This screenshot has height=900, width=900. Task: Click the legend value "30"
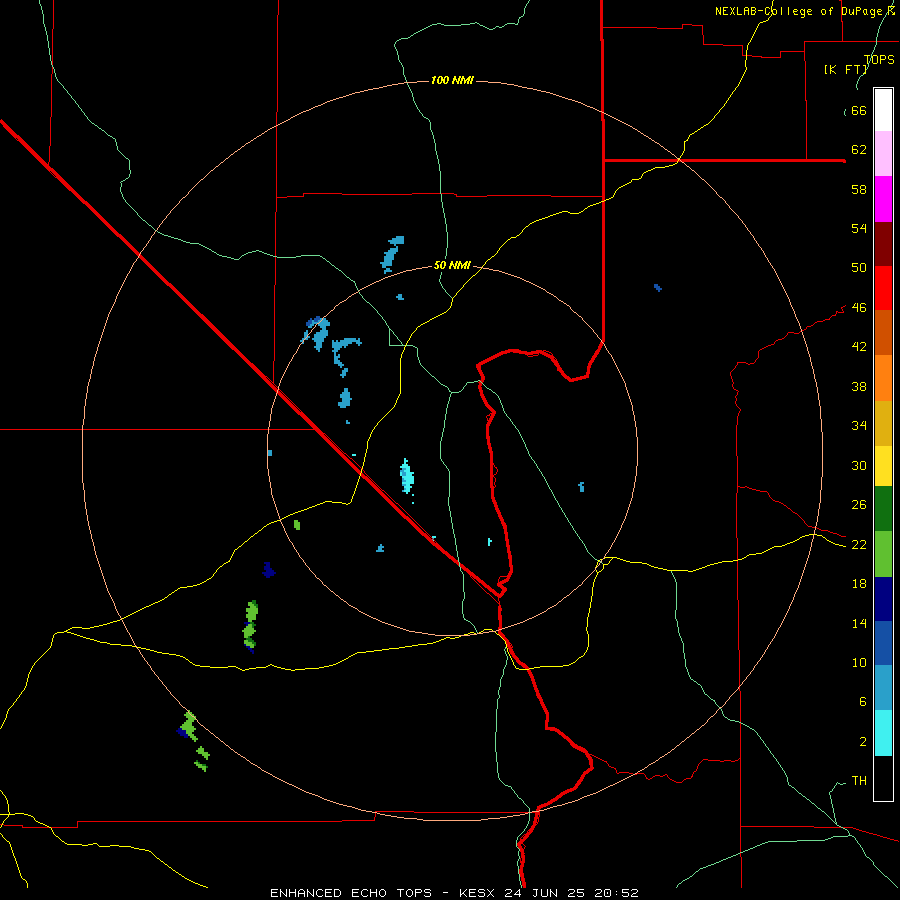pyautogui.click(x=859, y=465)
